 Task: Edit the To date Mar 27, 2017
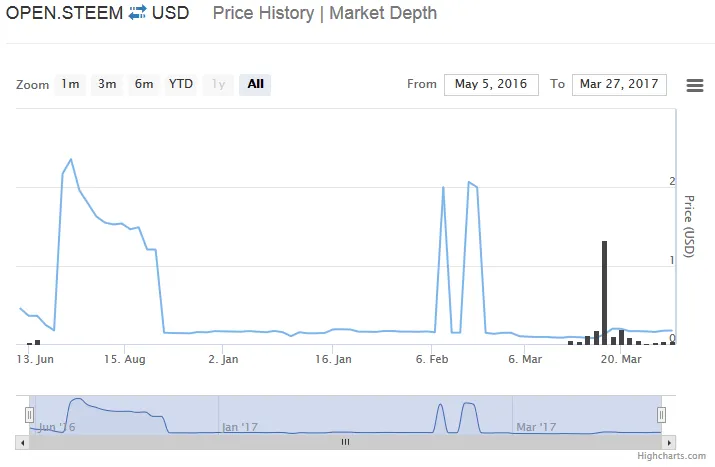pos(619,85)
